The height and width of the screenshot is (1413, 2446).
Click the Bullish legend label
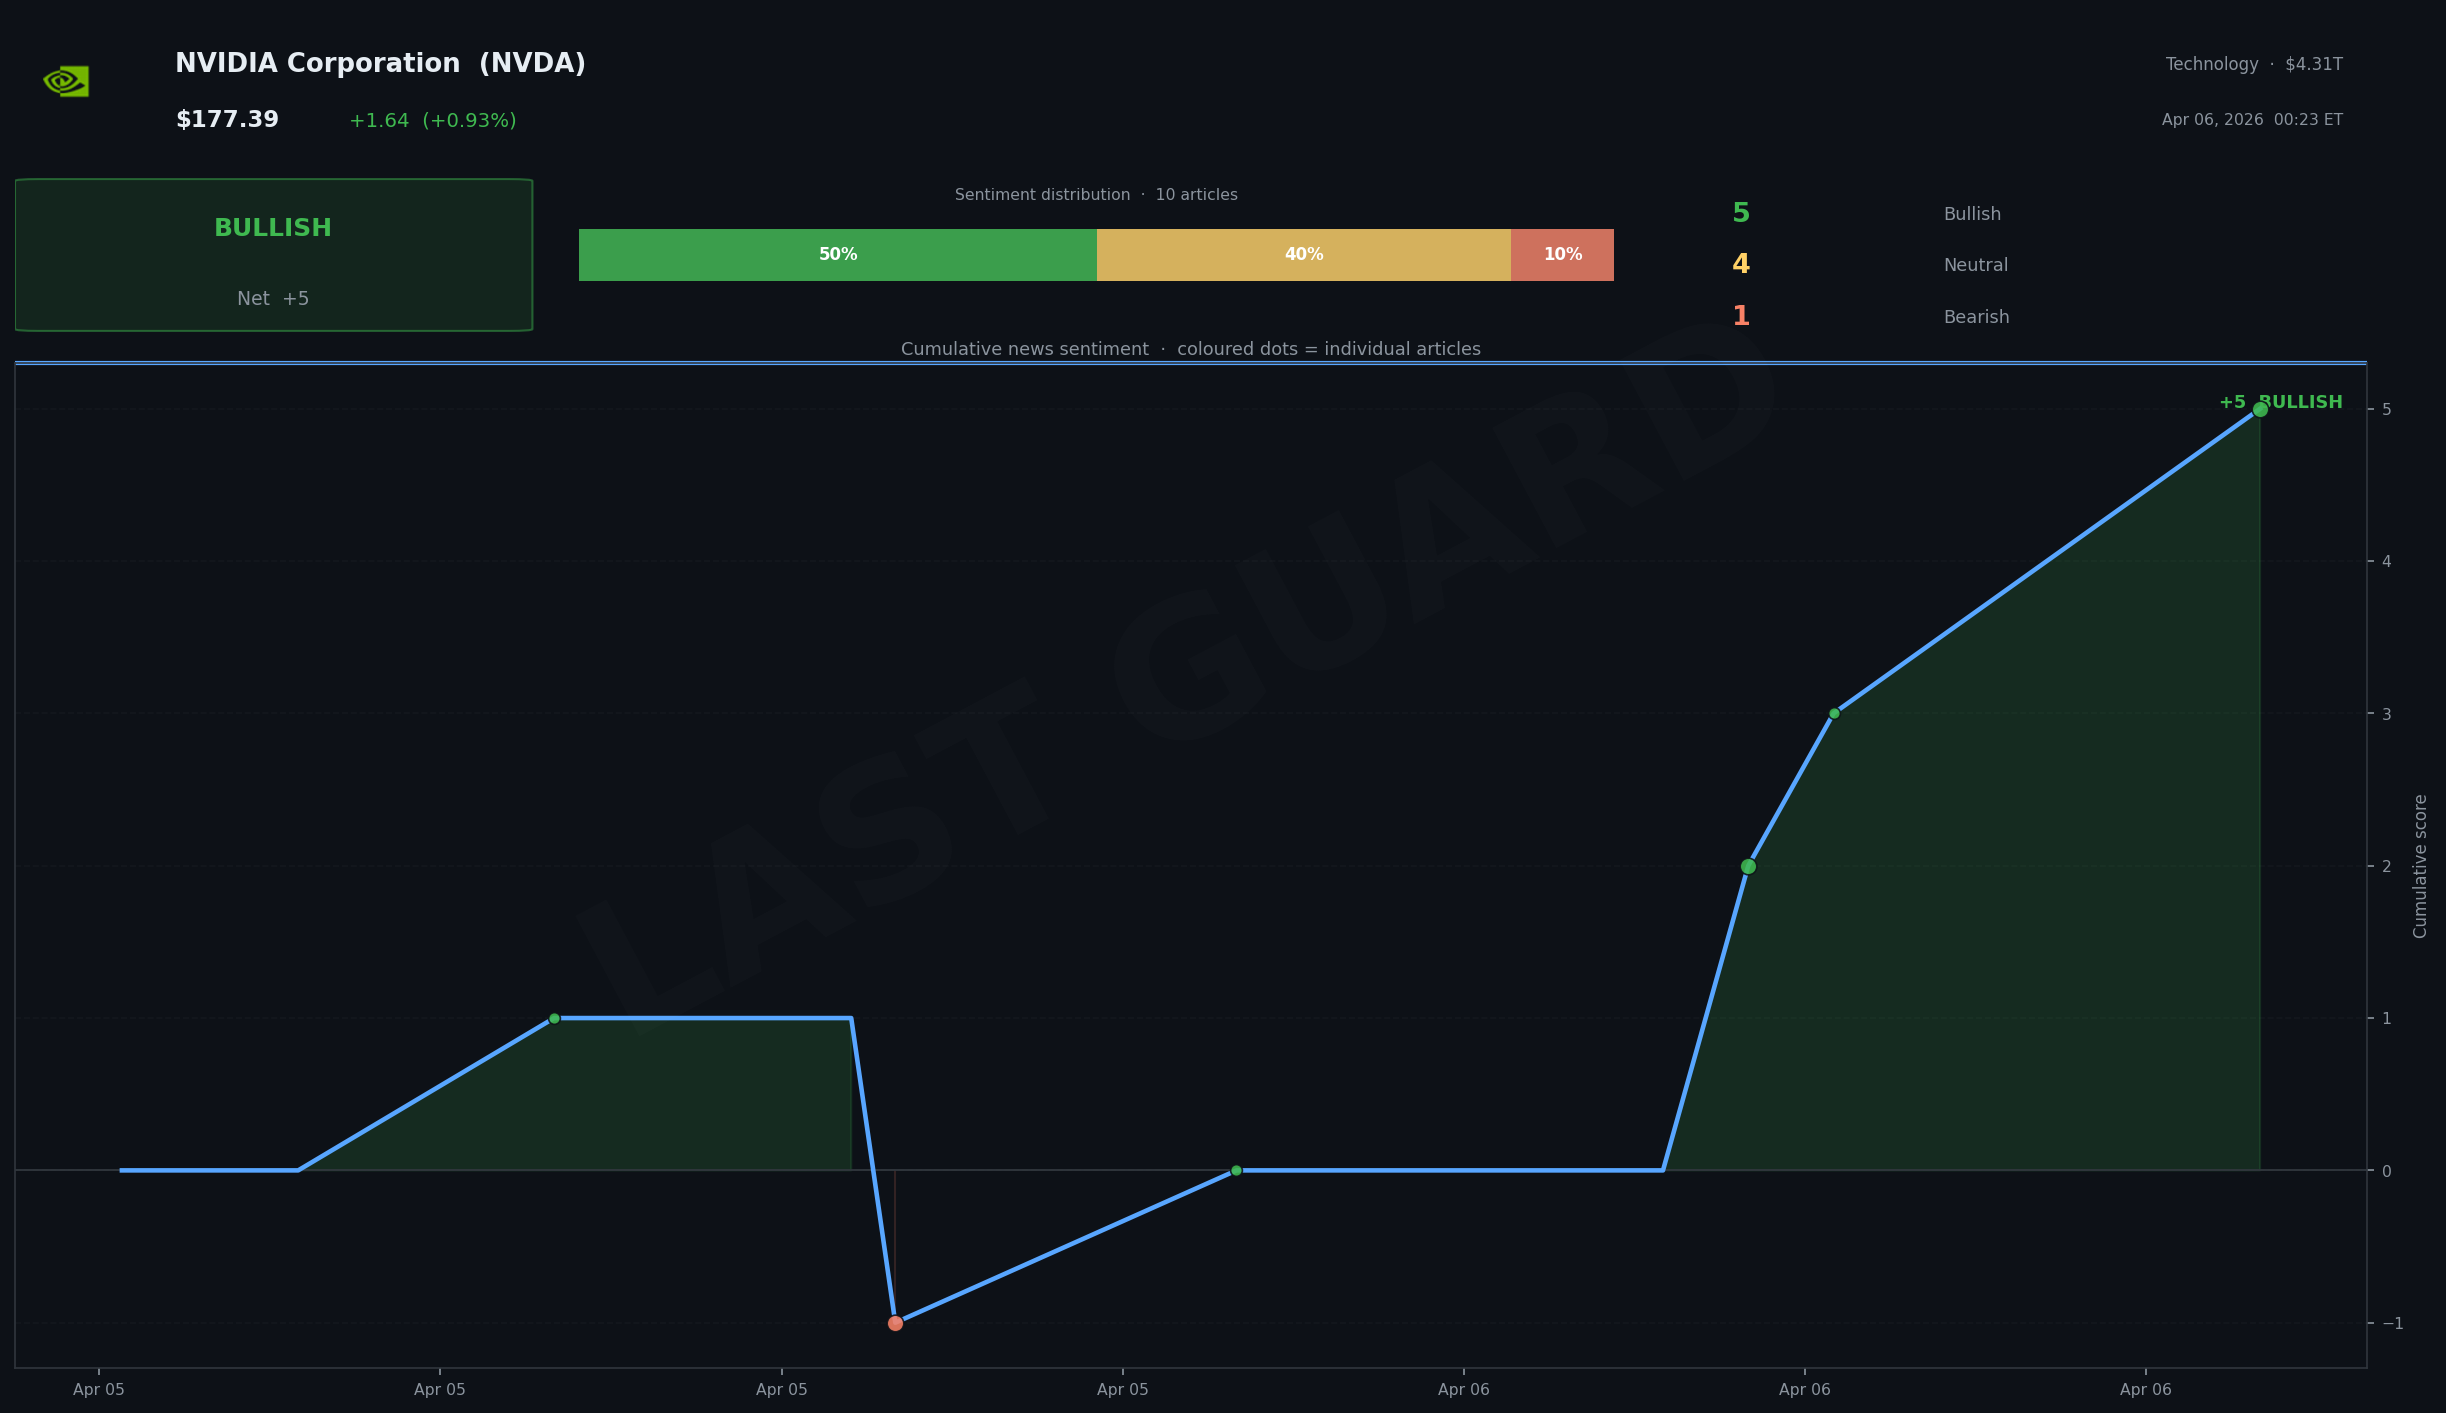tap(1972, 214)
